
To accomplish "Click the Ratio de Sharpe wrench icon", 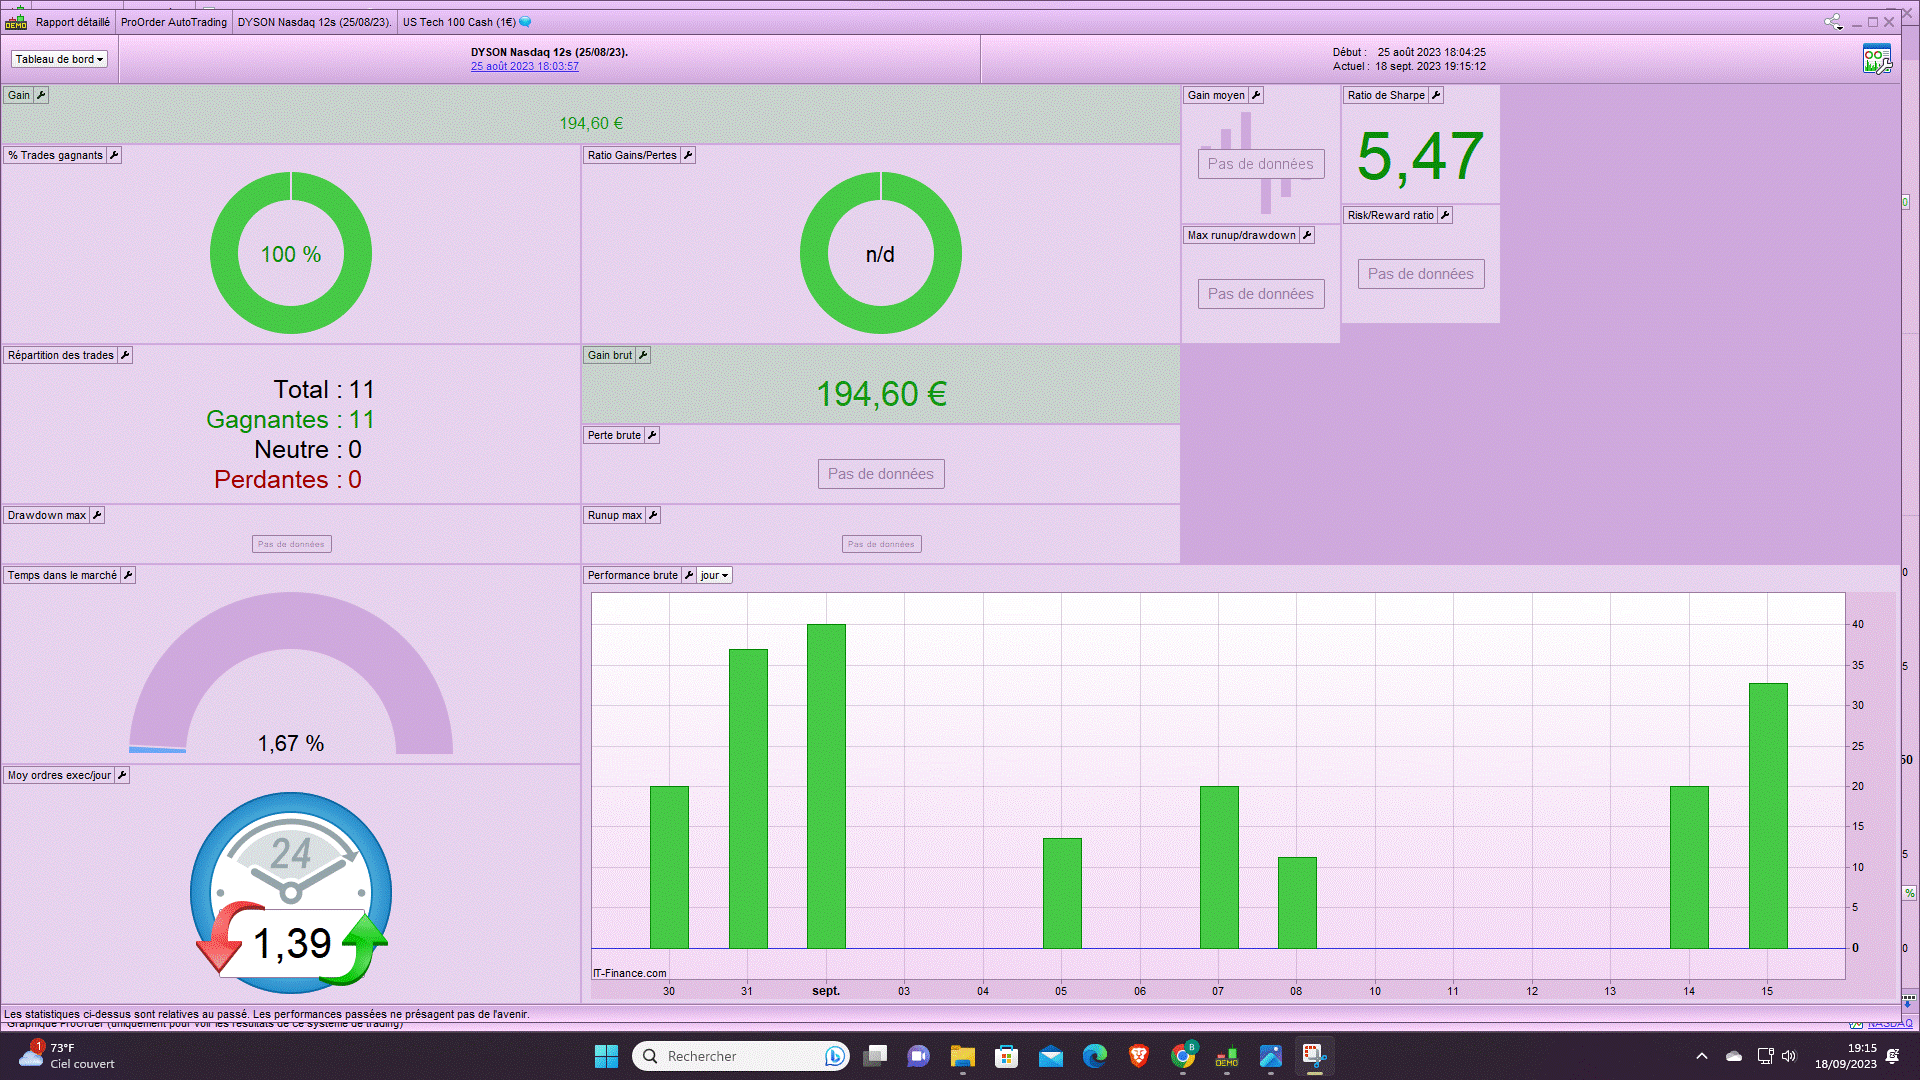I will point(1436,95).
